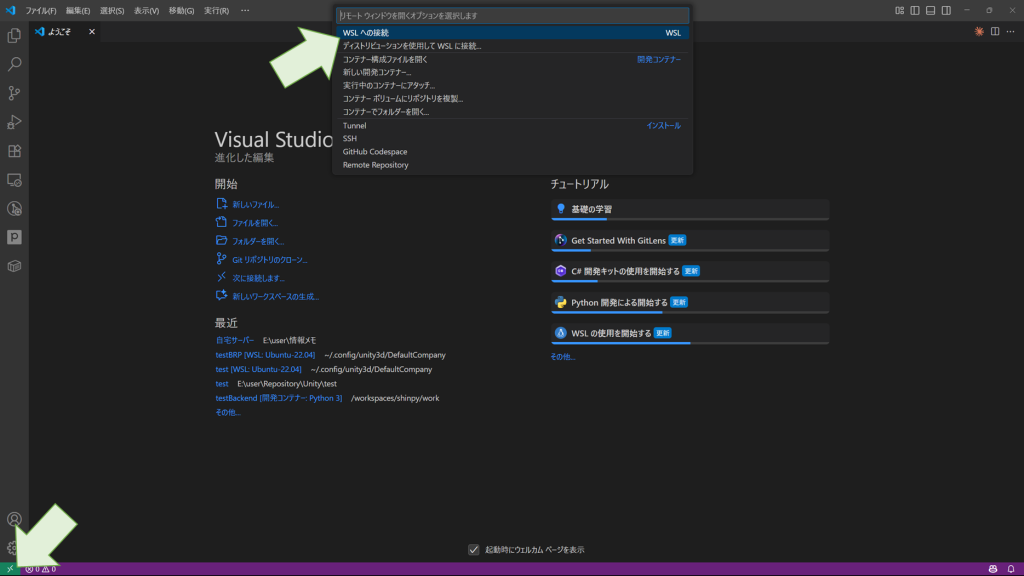Open the P icon extension view

click(x=14, y=237)
